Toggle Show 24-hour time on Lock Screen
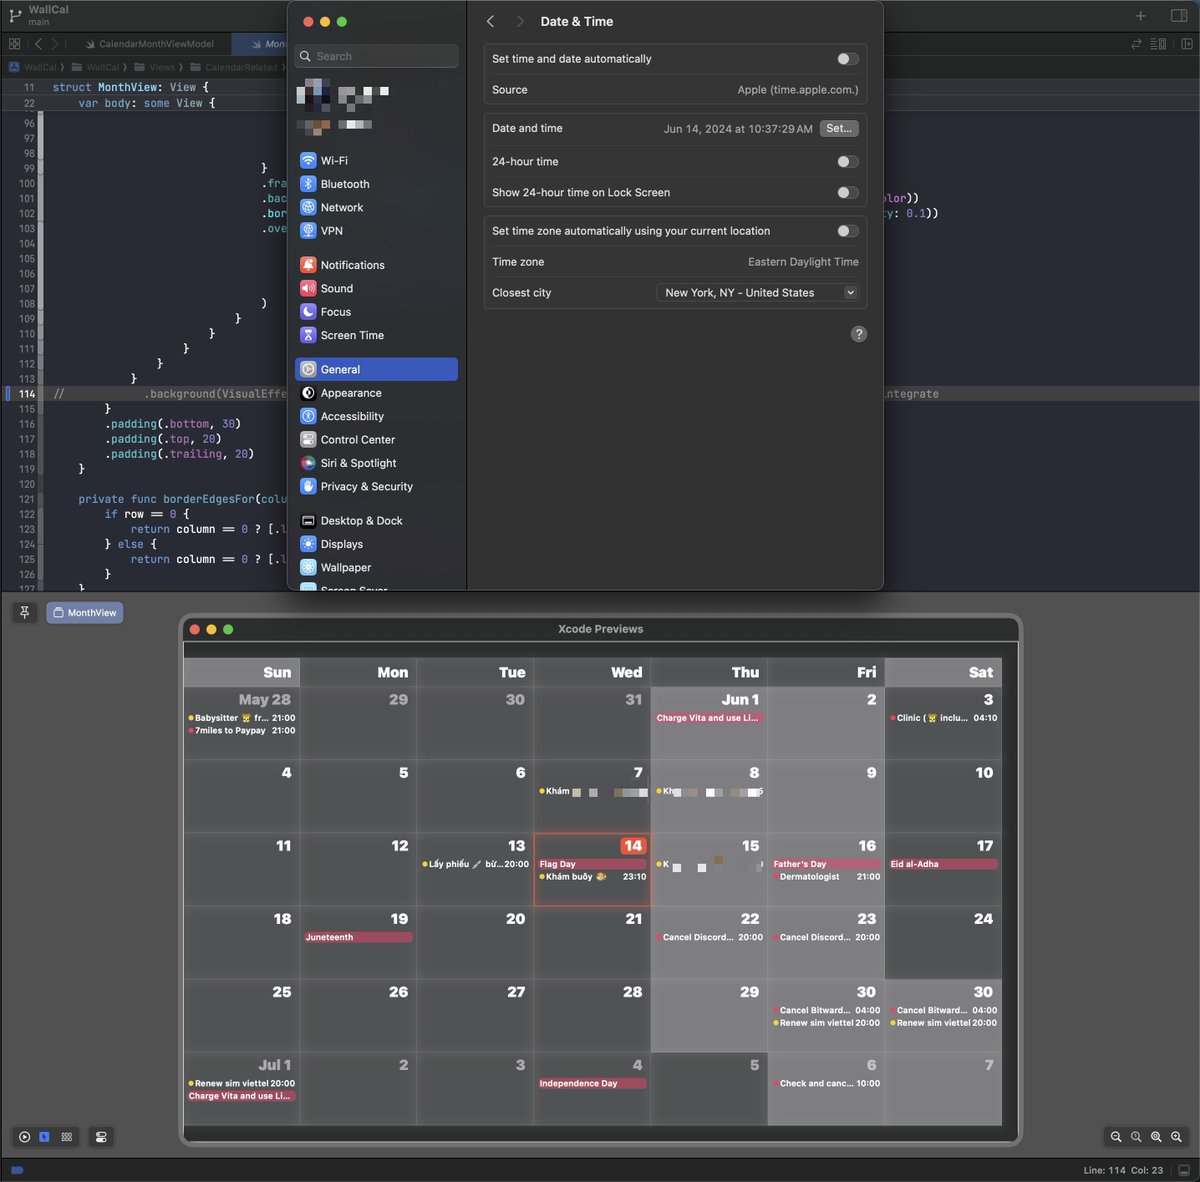The width and height of the screenshot is (1200, 1182). pos(847,193)
